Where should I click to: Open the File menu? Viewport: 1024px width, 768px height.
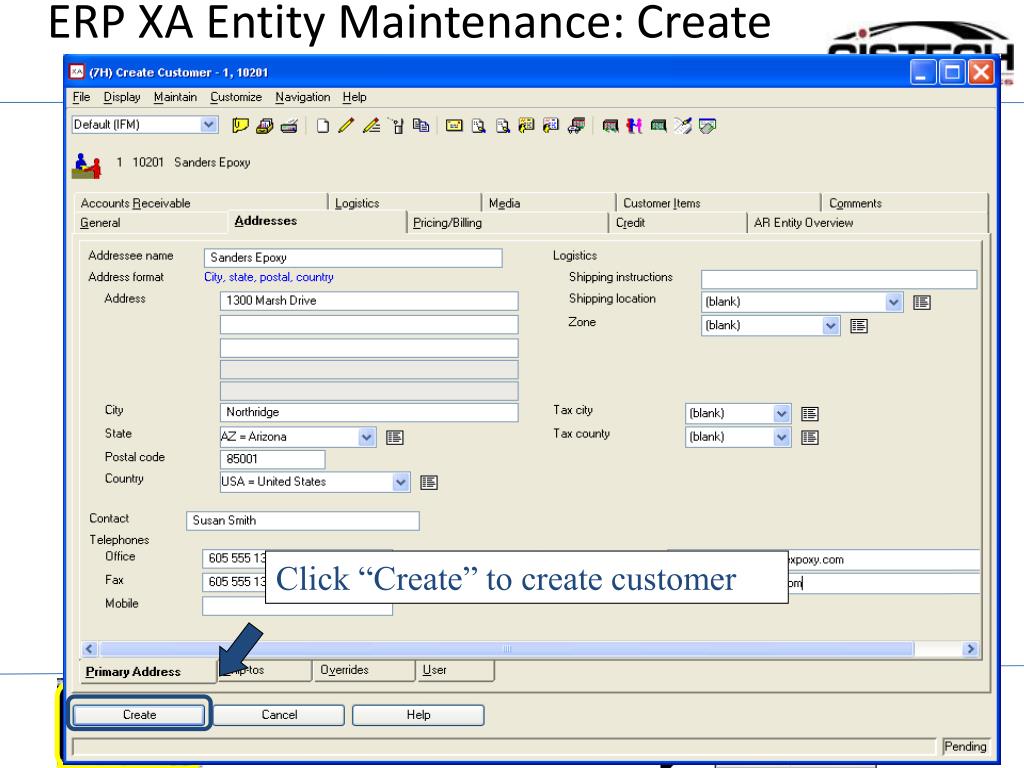pos(81,97)
